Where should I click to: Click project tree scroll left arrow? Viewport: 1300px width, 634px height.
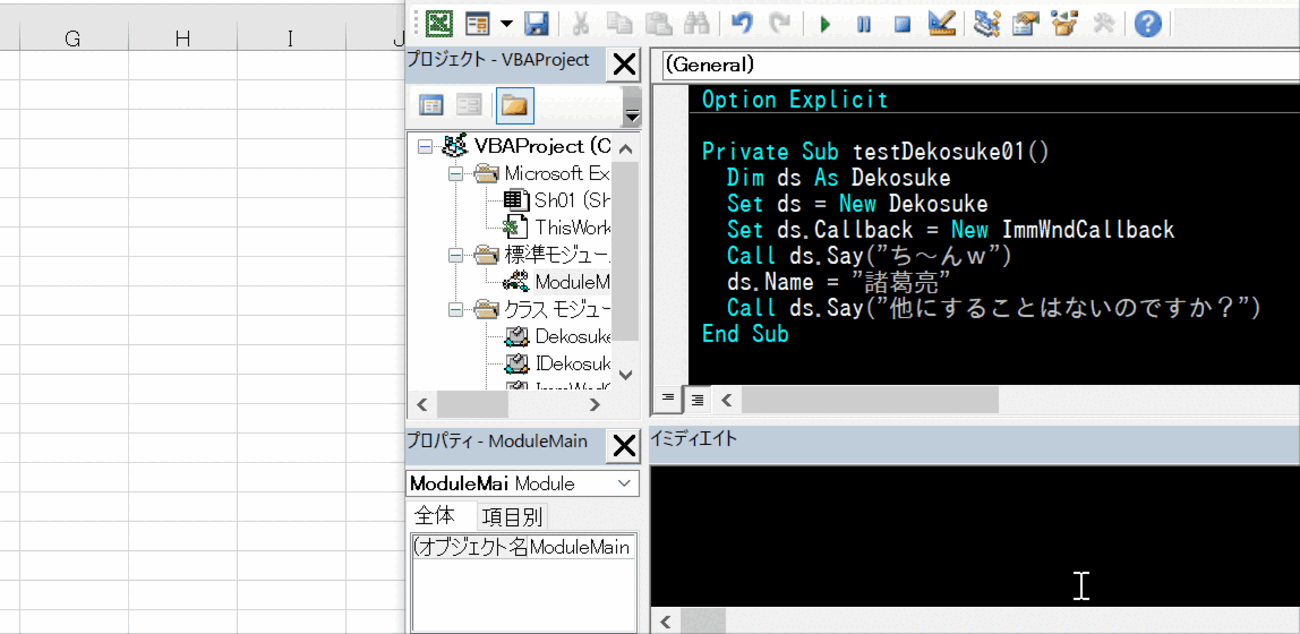[x=422, y=404]
